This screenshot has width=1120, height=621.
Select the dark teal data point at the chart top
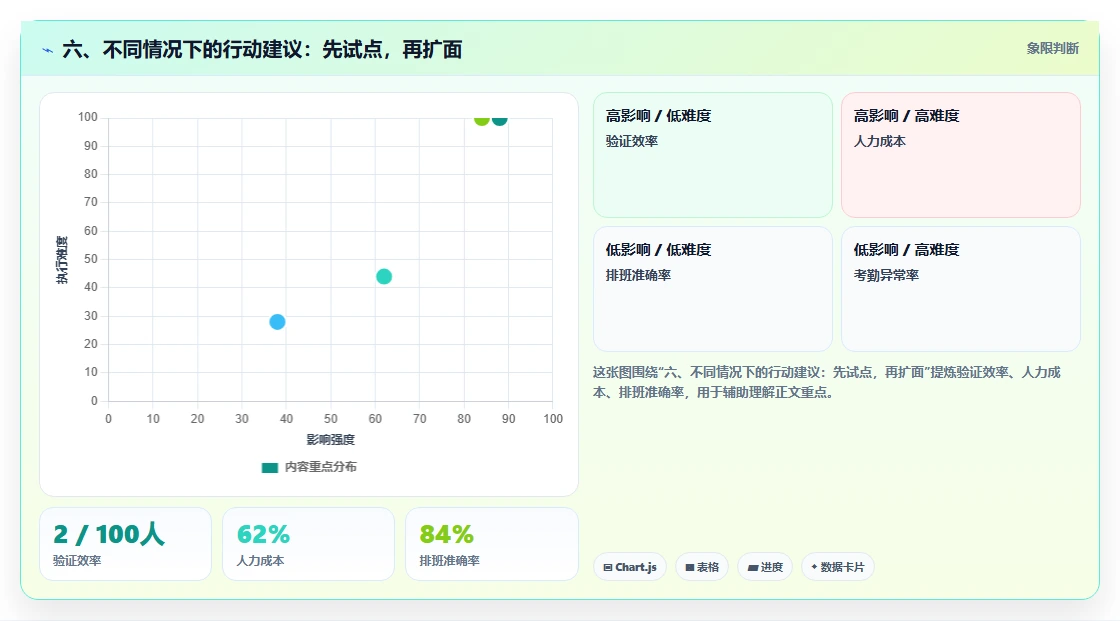[x=500, y=119]
